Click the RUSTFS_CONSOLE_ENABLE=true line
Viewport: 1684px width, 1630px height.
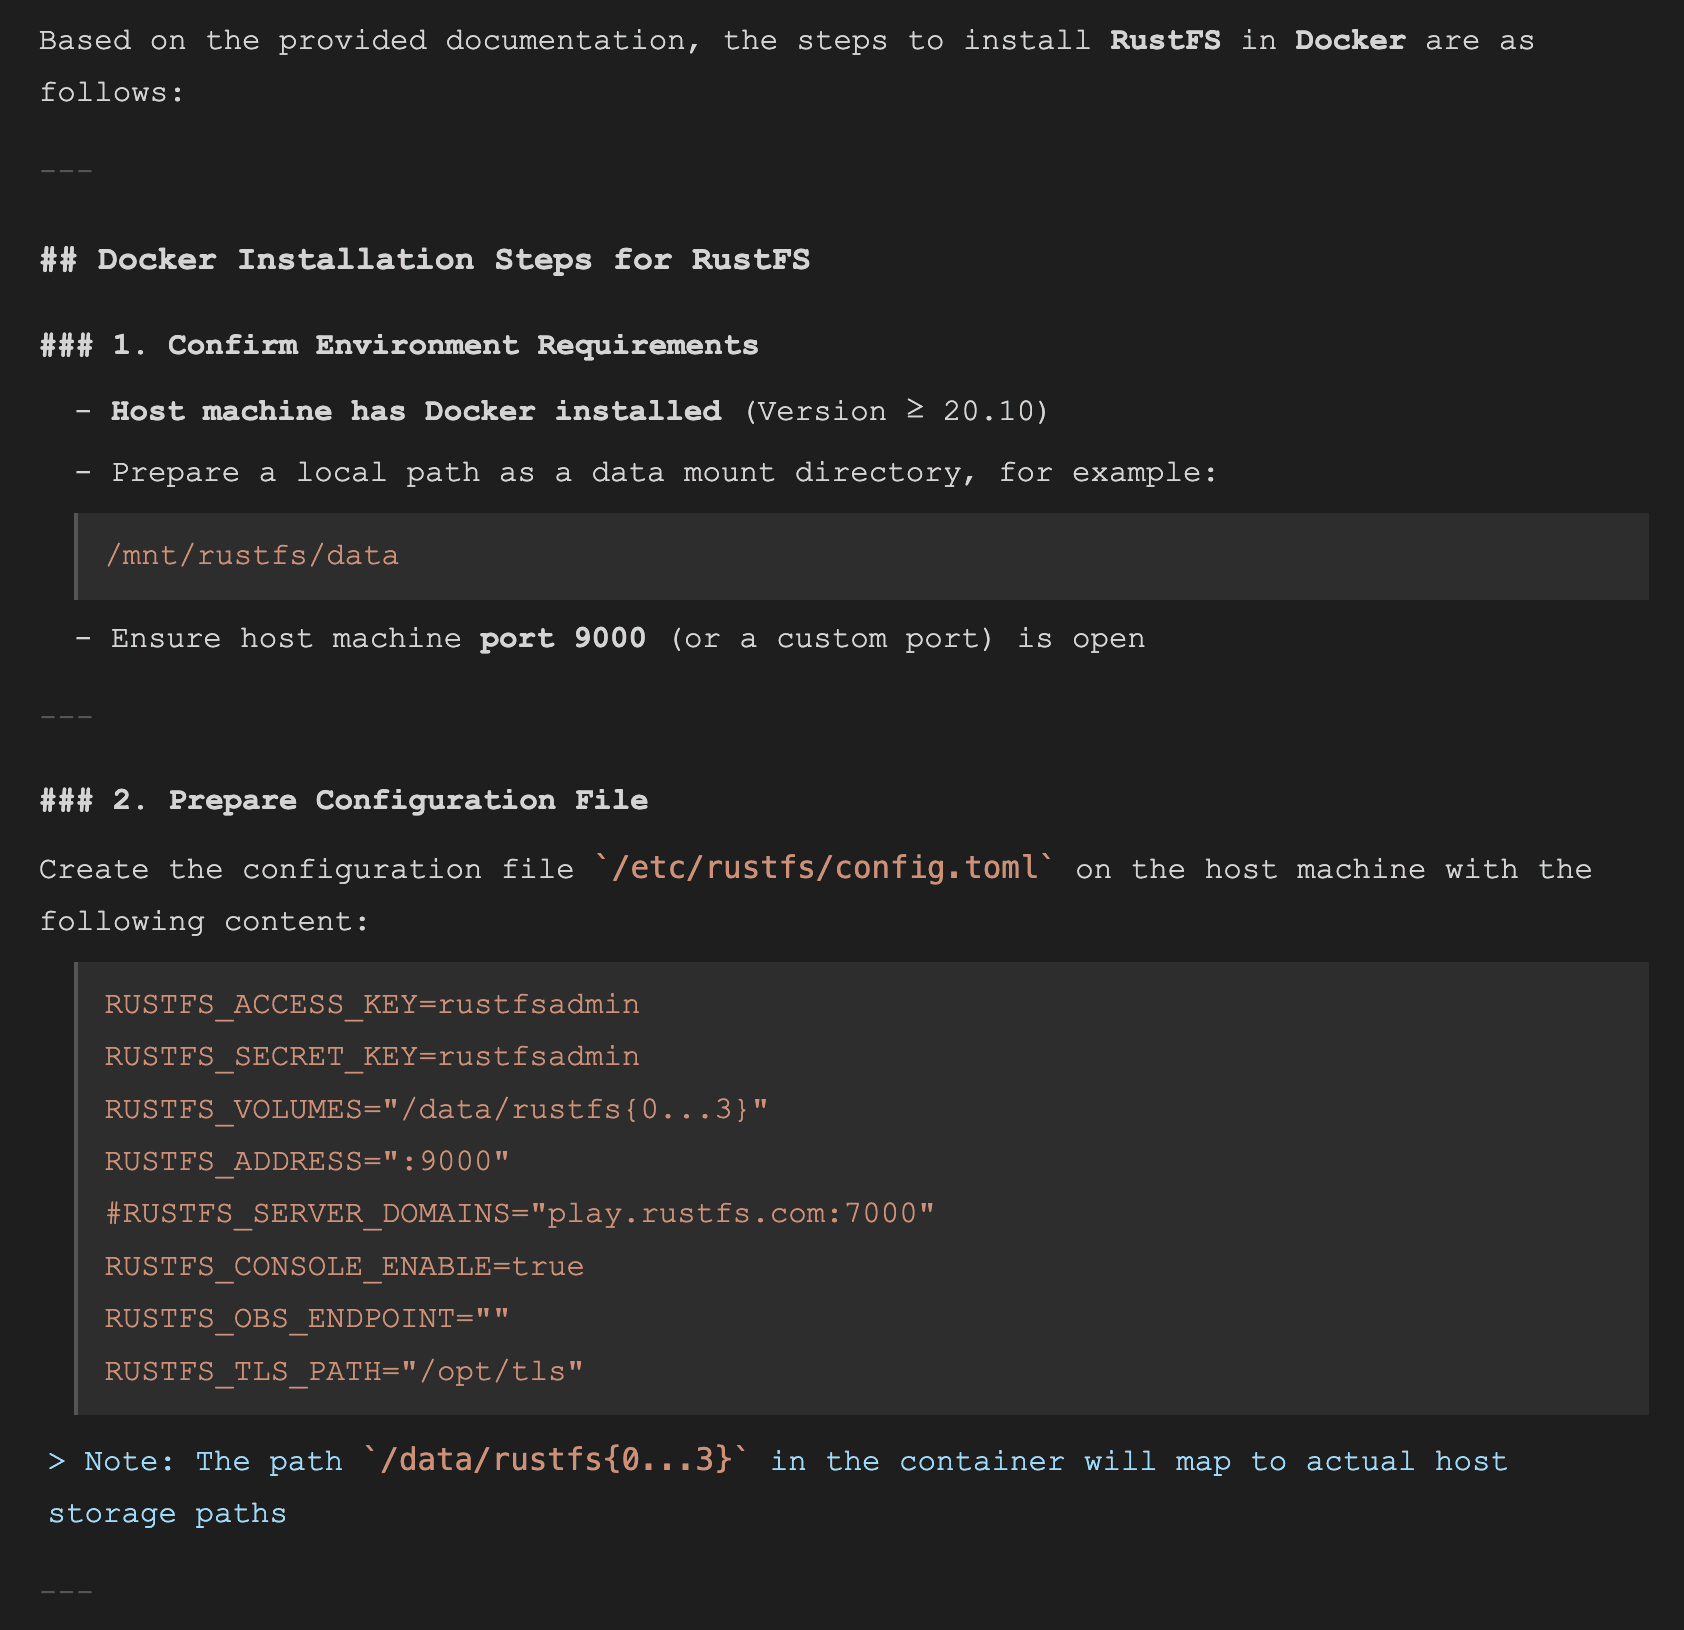tap(344, 1266)
